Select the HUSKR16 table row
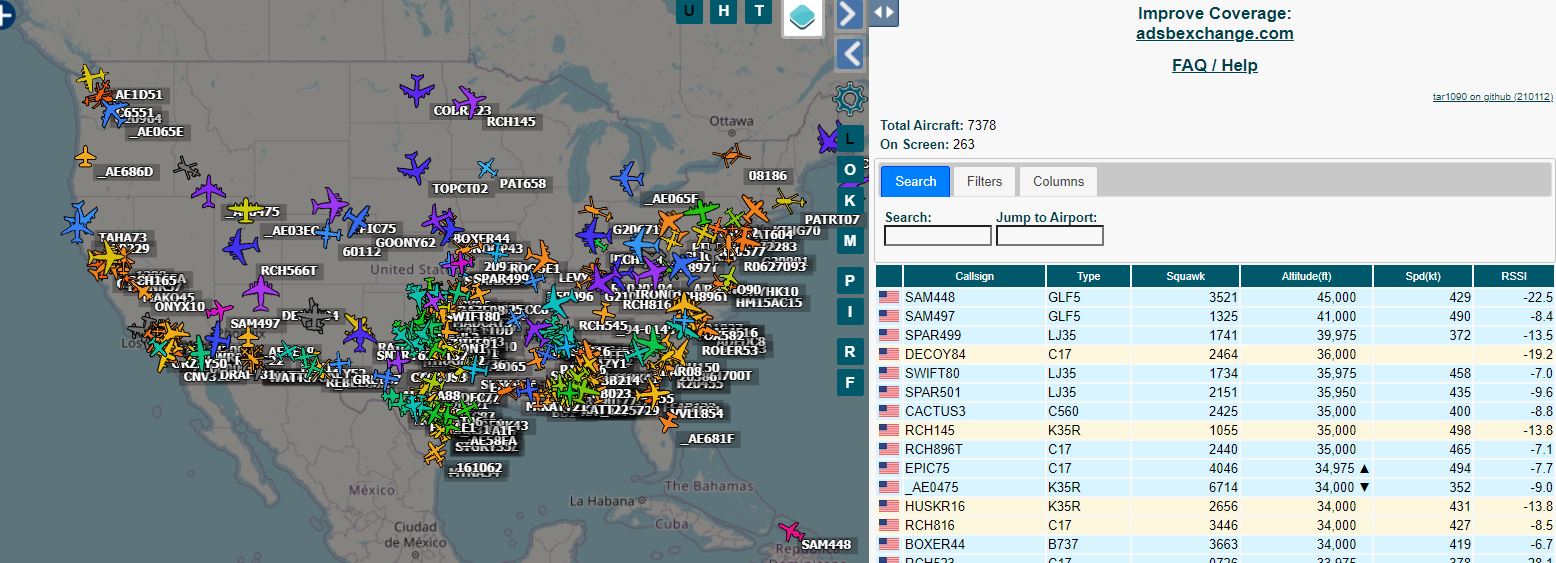1556x563 pixels. point(1215,506)
